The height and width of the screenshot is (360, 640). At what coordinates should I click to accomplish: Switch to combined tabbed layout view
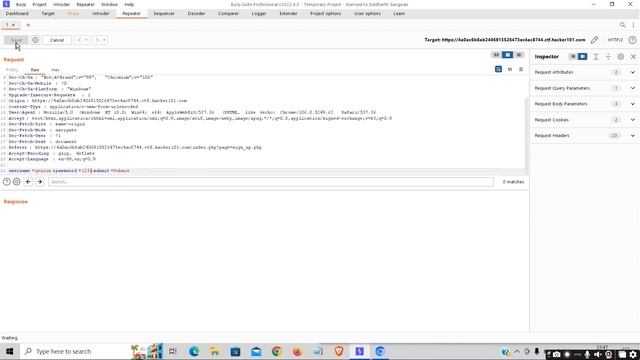(519, 55)
